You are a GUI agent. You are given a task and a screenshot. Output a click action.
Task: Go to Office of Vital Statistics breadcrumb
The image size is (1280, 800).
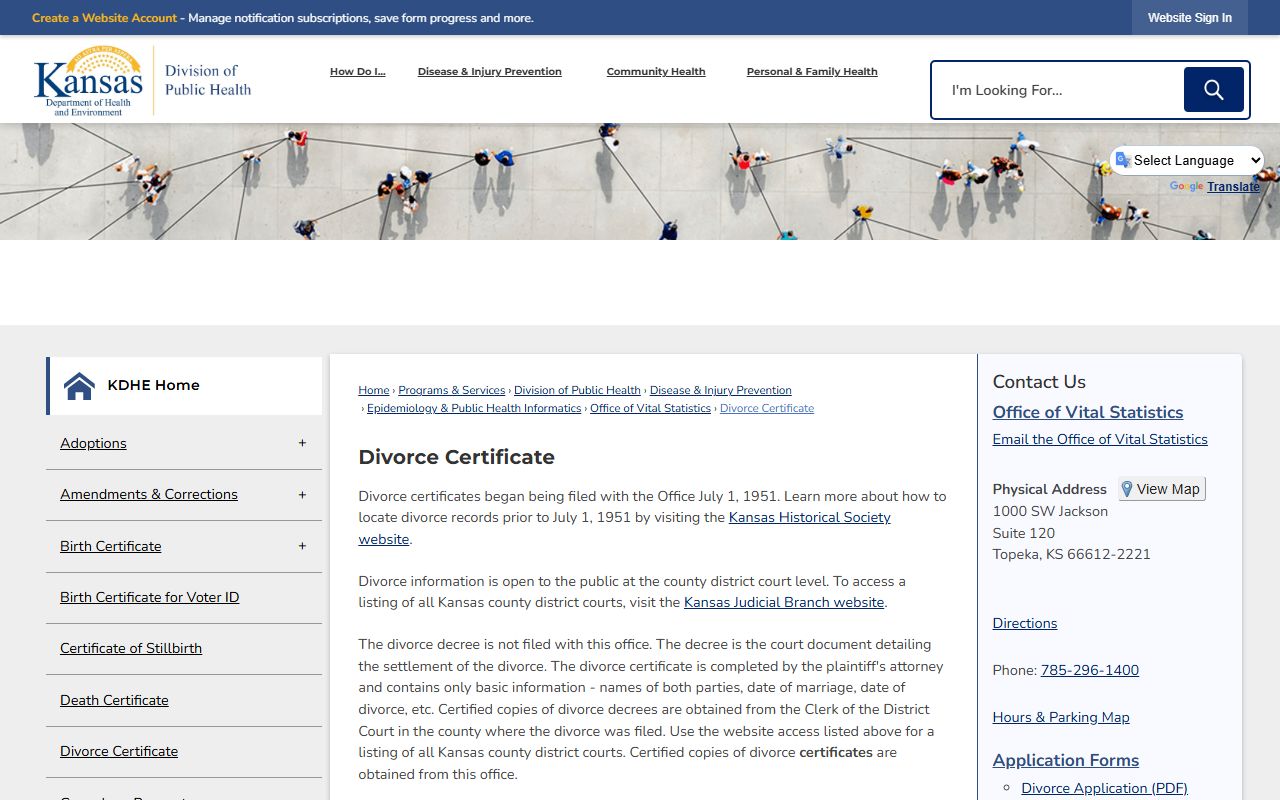pos(650,408)
